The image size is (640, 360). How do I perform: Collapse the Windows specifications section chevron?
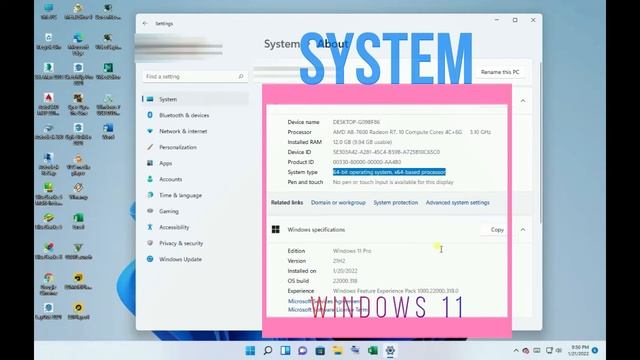523,229
